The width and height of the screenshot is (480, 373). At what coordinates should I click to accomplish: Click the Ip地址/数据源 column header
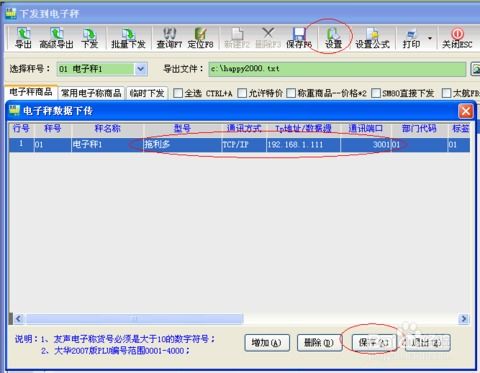click(x=303, y=128)
